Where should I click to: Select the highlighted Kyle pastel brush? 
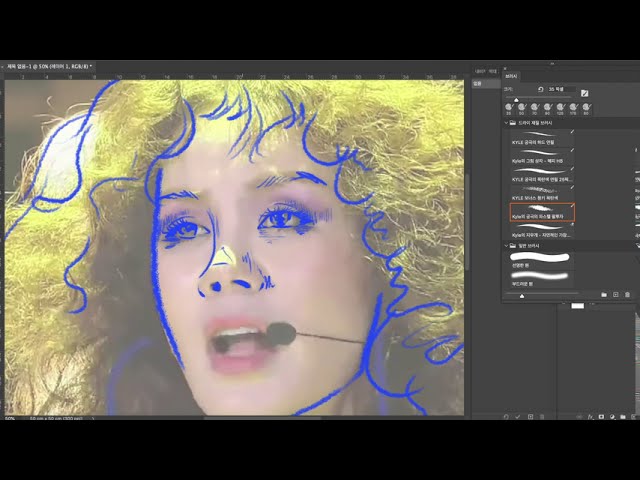(x=542, y=212)
